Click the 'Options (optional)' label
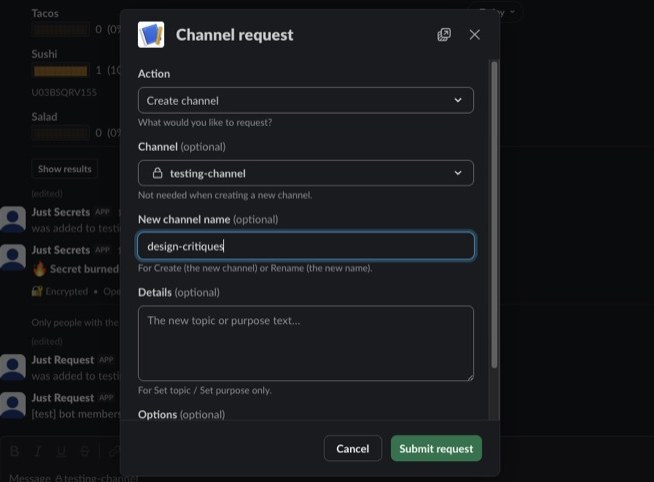The height and width of the screenshot is (482, 654). tap(181, 414)
